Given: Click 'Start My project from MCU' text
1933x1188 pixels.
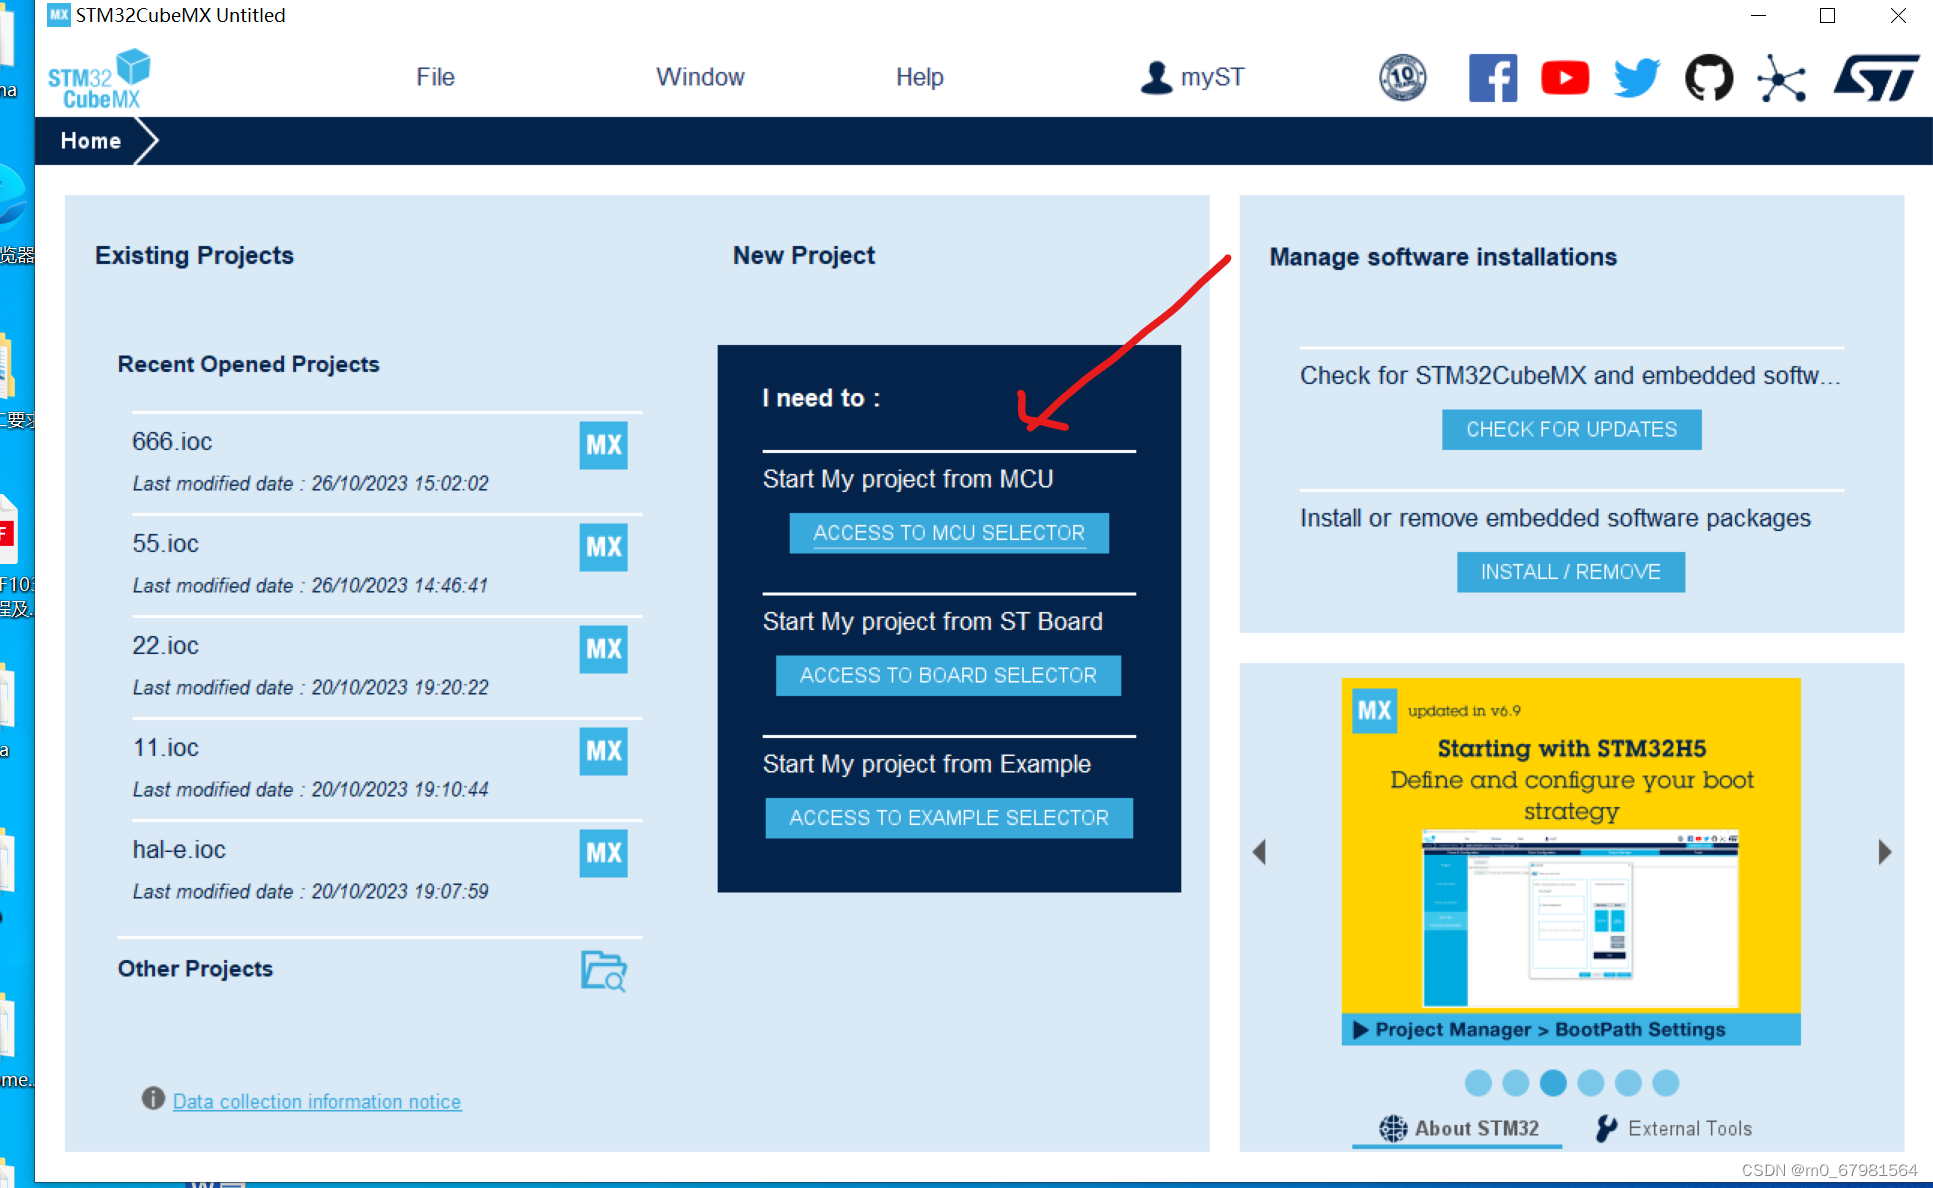Looking at the screenshot, I should tap(908, 479).
